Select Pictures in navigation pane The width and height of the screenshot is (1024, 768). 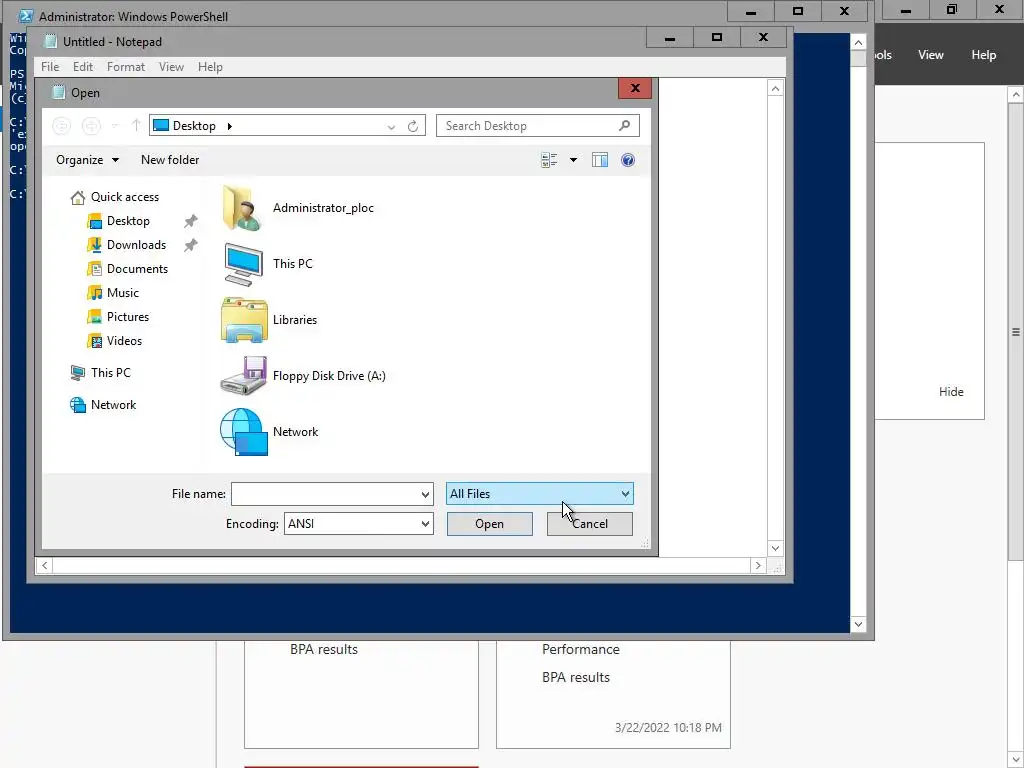pos(118,317)
